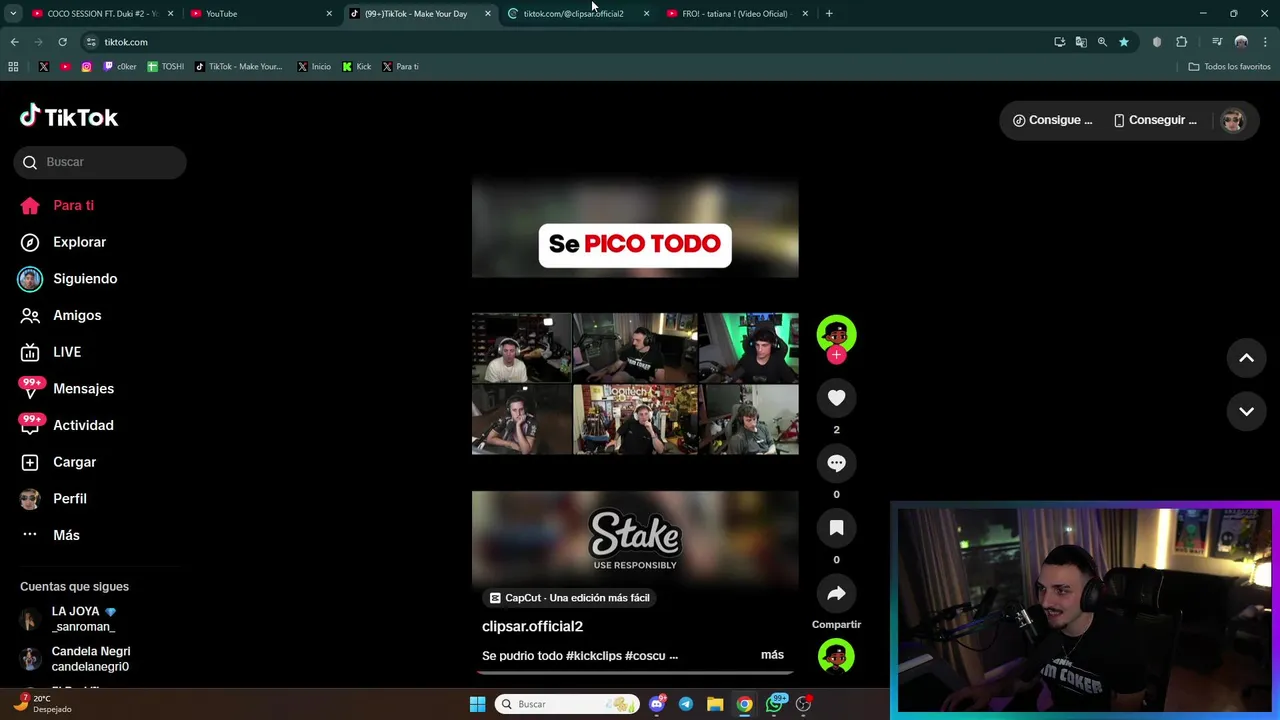Open Explorar in sidebar
The height and width of the screenshot is (720, 1280).
coord(64,242)
